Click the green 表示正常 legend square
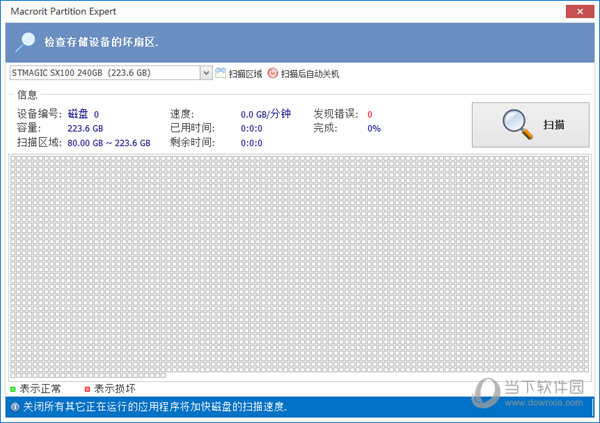This screenshot has width=600, height=423. (x=13, y=389)
